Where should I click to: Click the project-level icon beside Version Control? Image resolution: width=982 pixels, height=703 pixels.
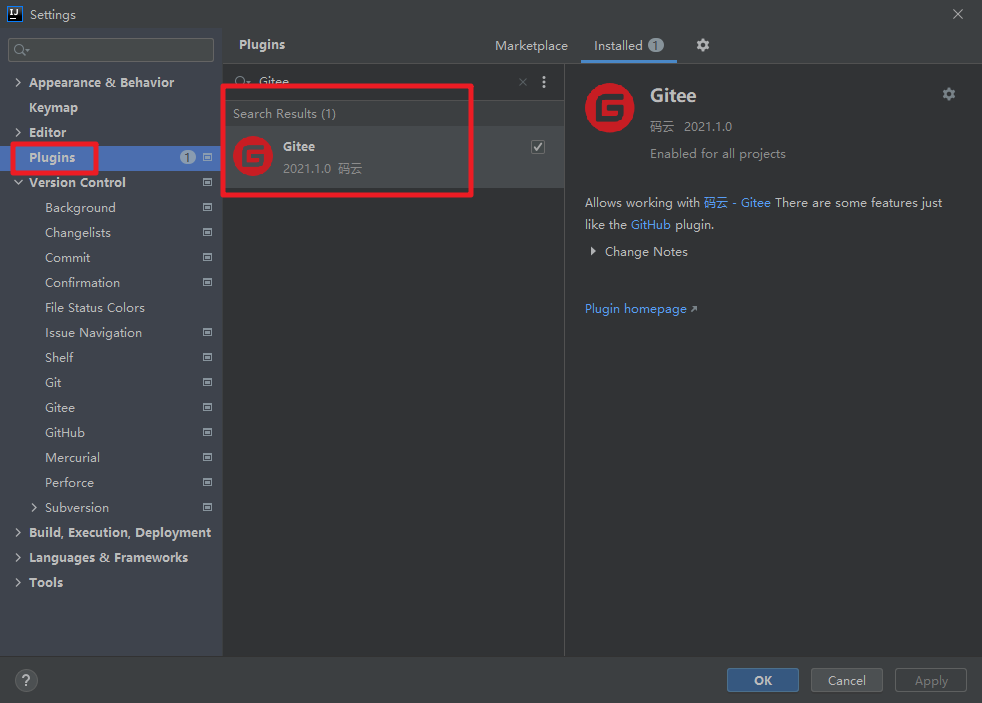click(207, 182)
